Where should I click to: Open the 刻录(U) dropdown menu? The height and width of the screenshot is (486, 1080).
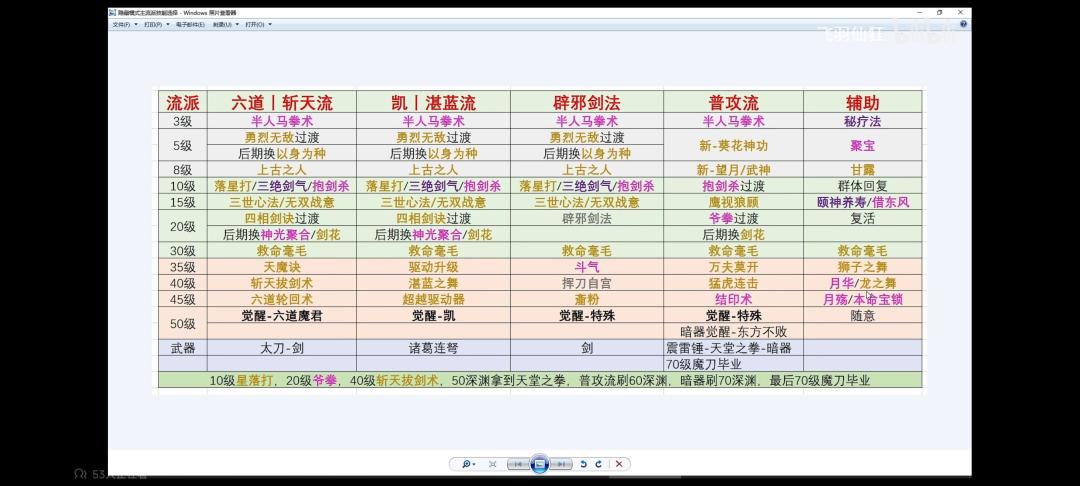click(x=225, y=24)
